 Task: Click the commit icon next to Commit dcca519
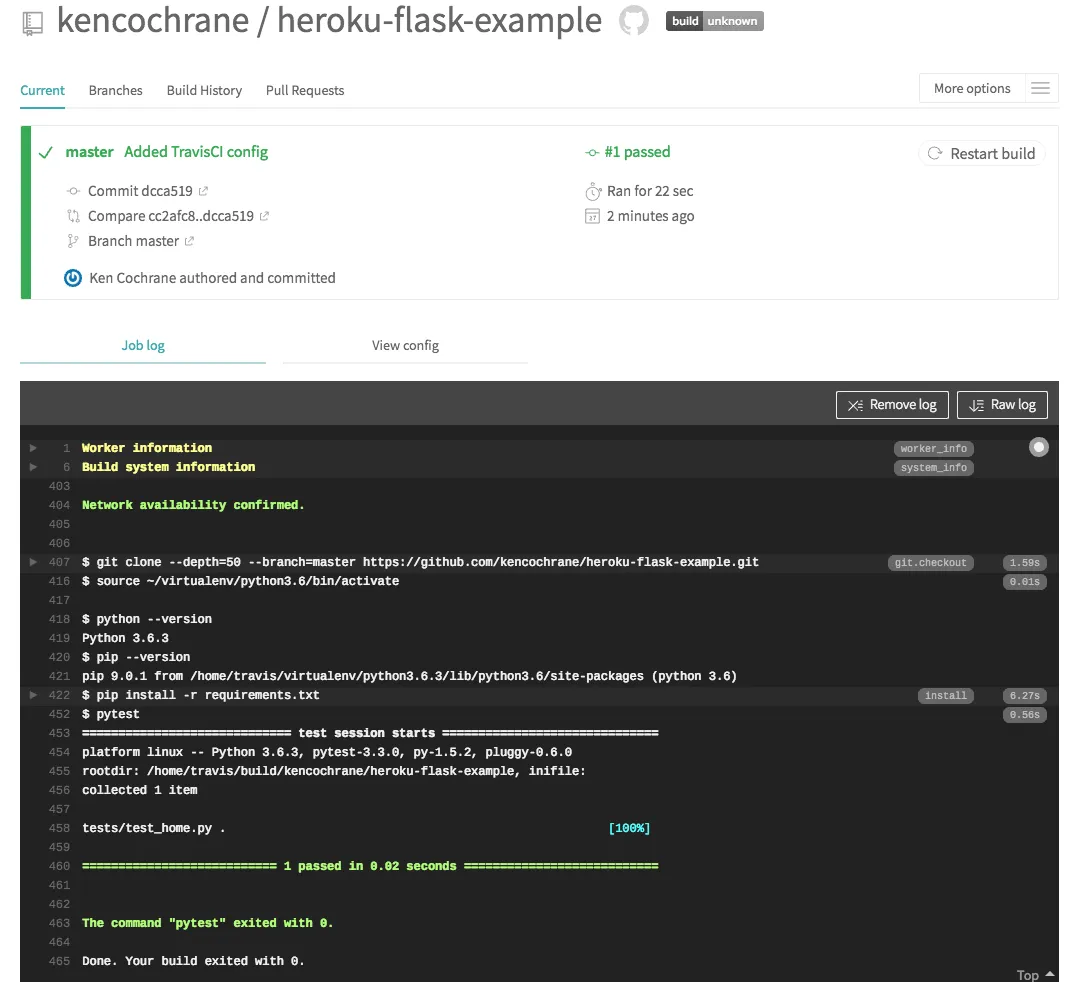[73, 191]
